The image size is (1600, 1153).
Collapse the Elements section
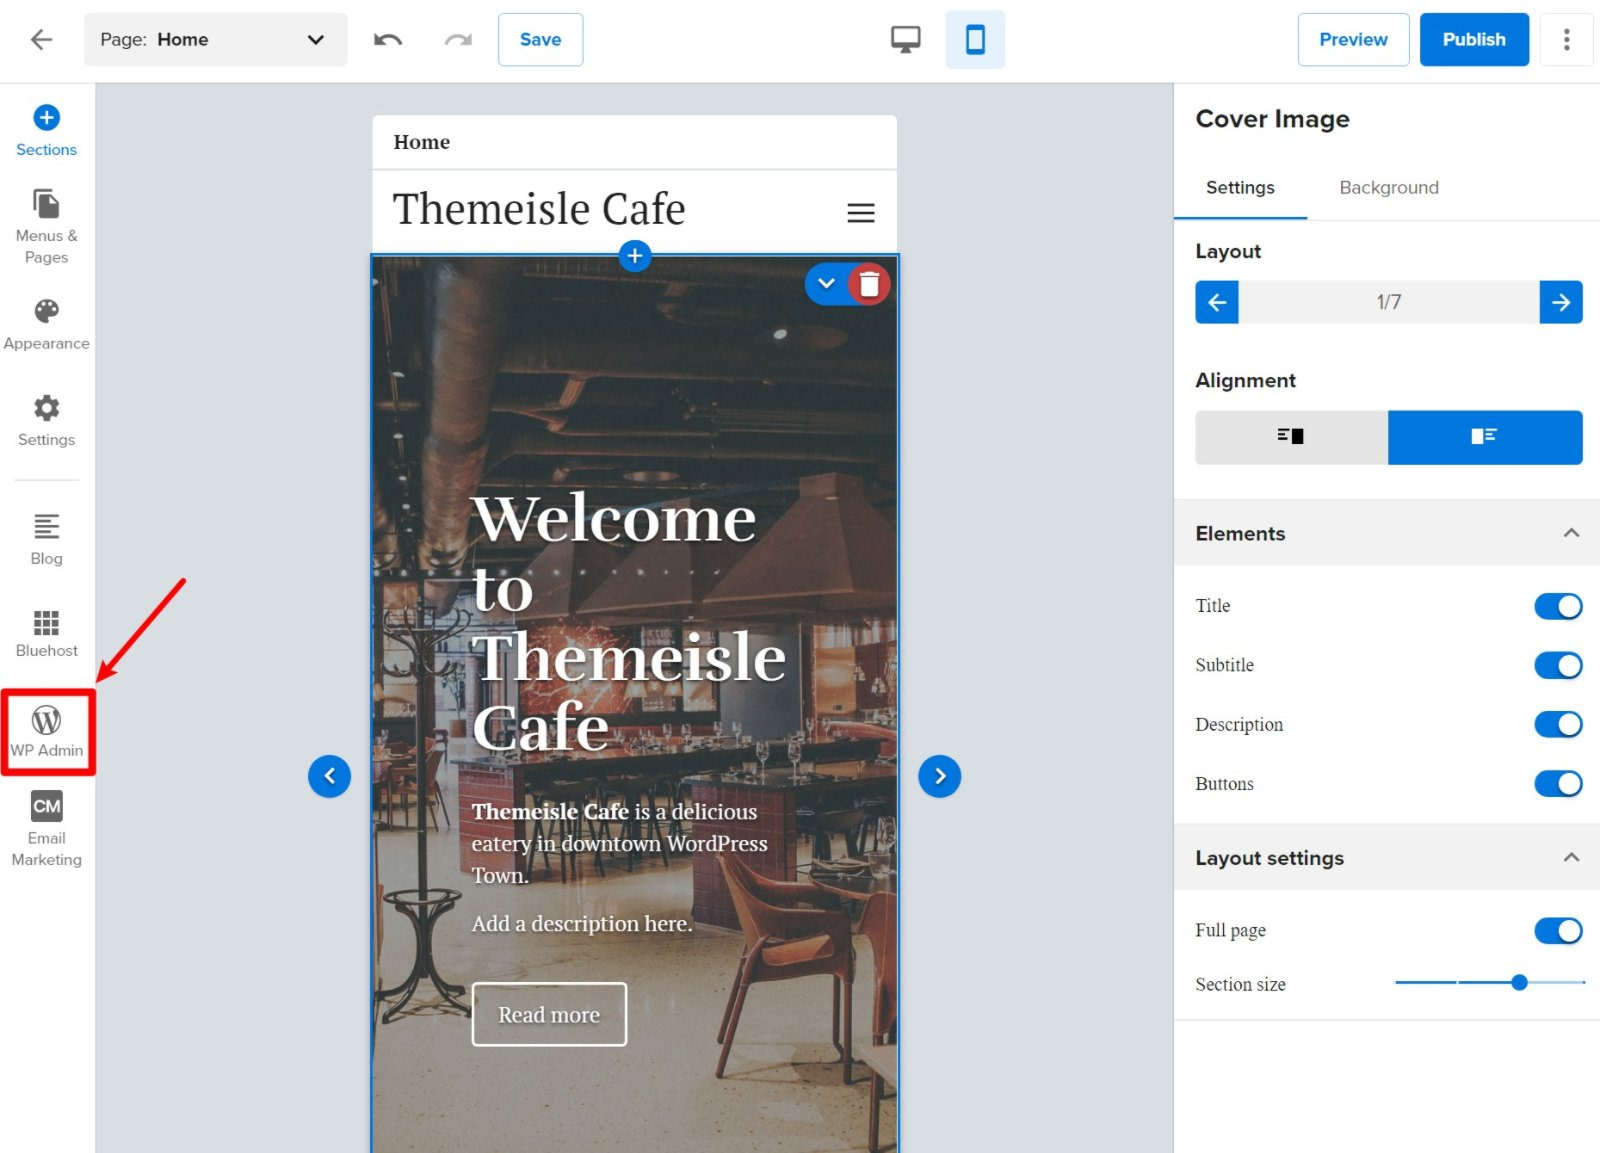[1570, 532]
